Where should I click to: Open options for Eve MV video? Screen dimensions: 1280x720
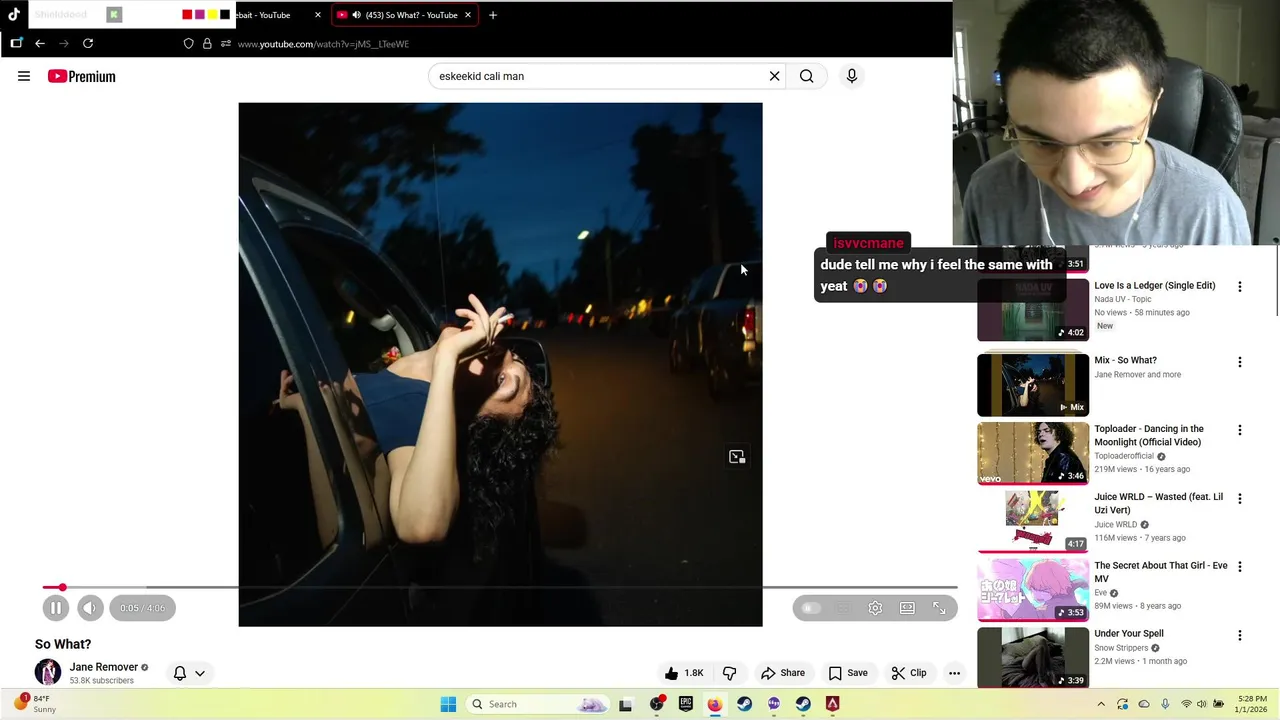[x=1240, y=566]
